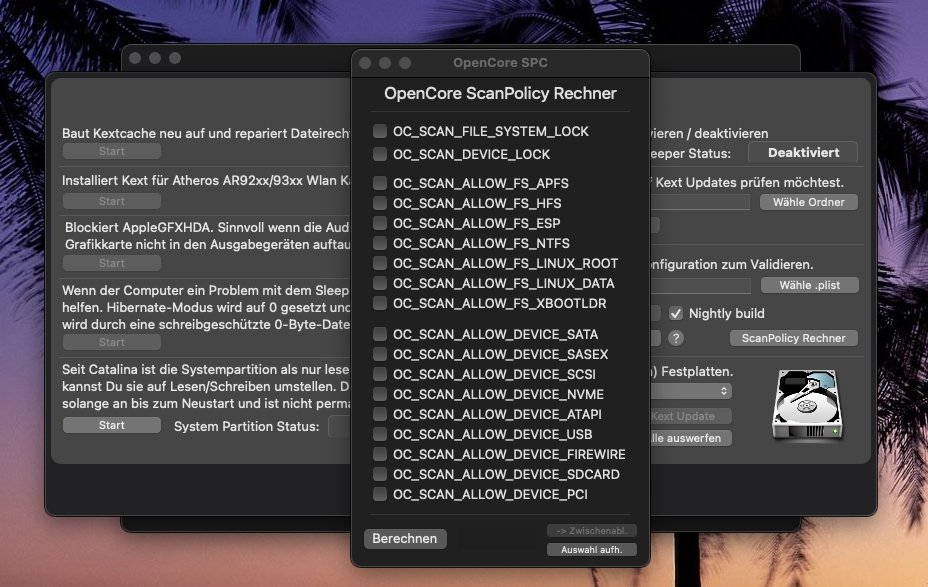The image size is (928, 587).
Task: Tick OC_SCAN_ALLOW_DEVICE_USB checkbox
Action: click(x=380, y=434)
